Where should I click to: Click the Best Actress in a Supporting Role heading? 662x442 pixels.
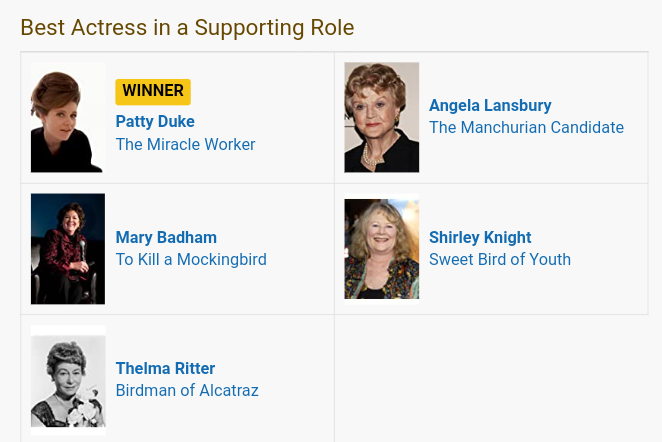tap(187, 27)
